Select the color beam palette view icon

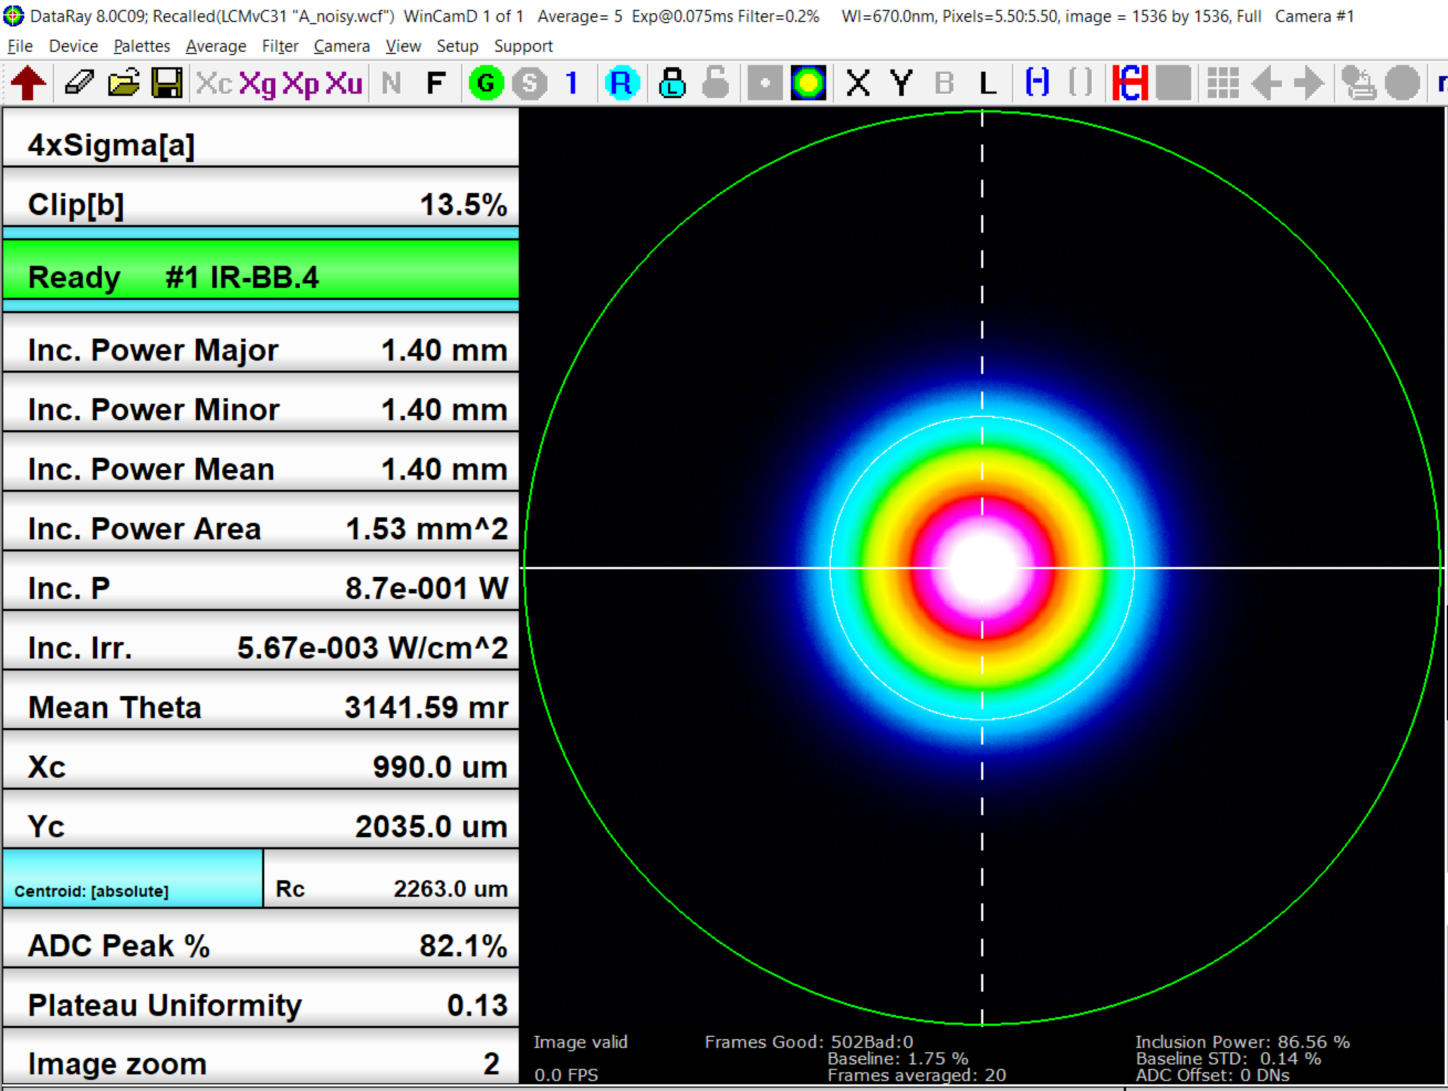pos(808,83)
